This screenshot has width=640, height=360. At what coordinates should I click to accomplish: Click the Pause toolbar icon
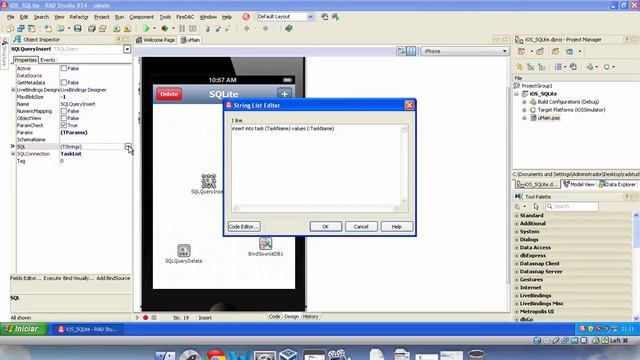click(x=182, y=29)
